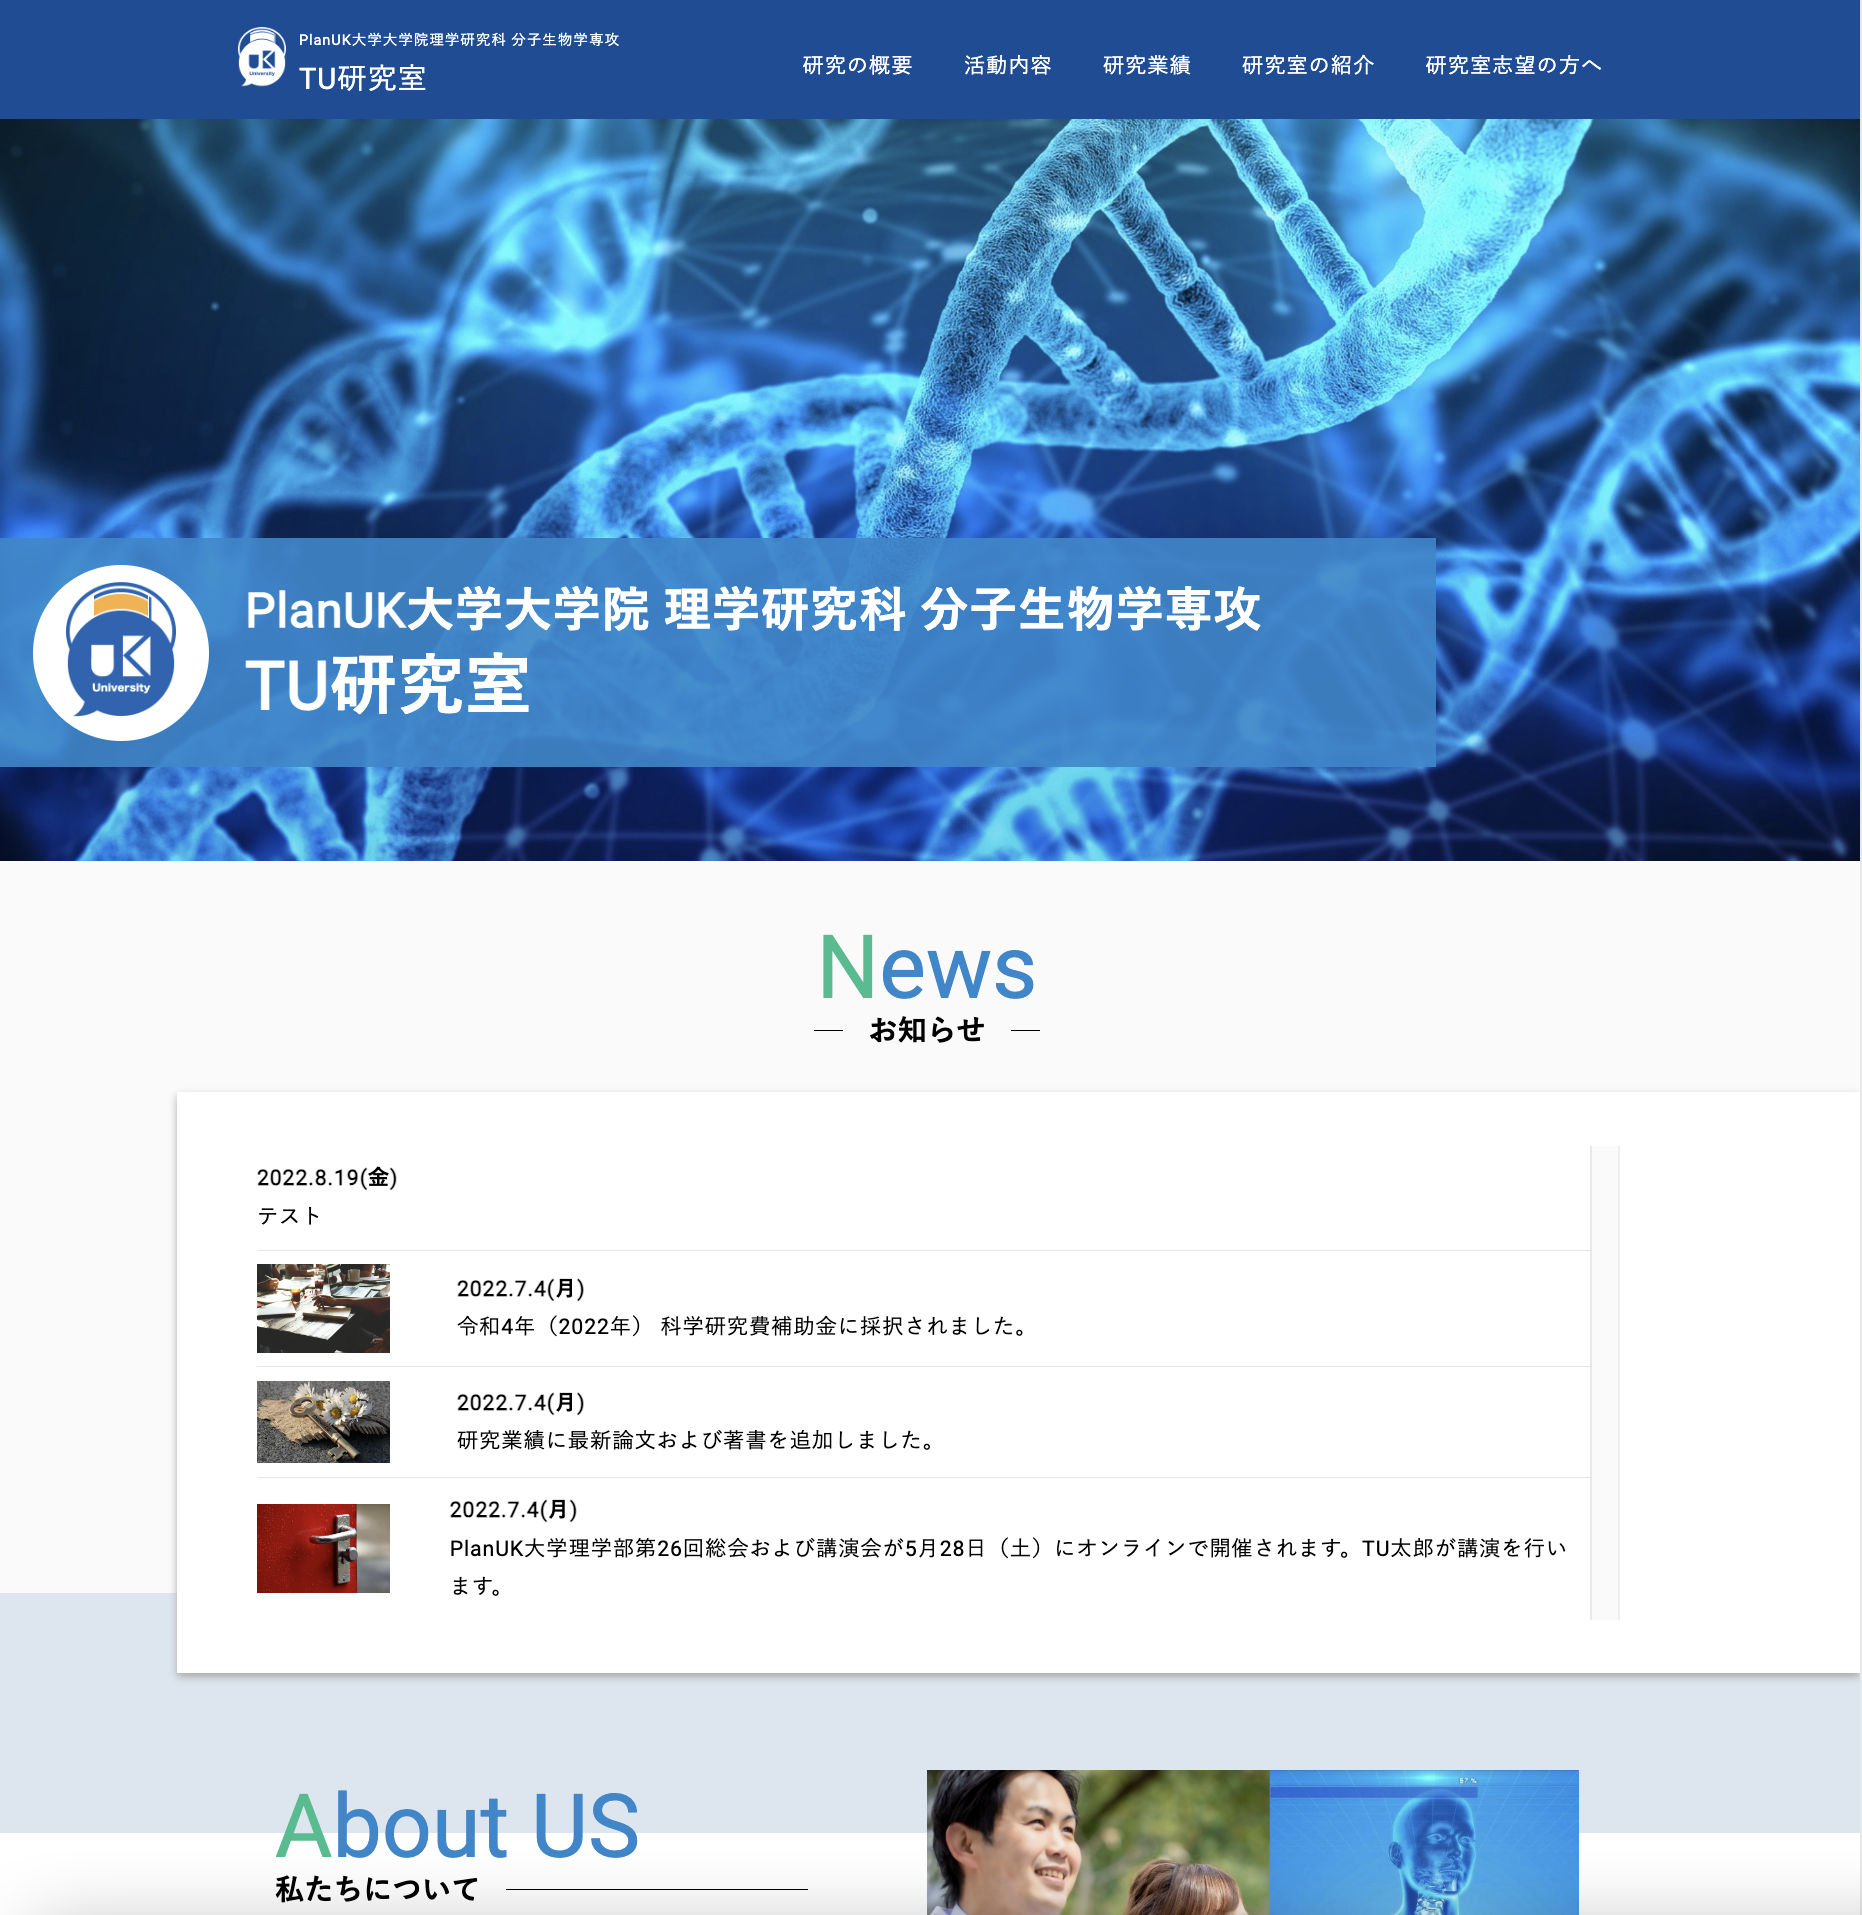Open the 研究の概要 menu item
Viewport: 1862px width, 1915px height.
point(857,65)
